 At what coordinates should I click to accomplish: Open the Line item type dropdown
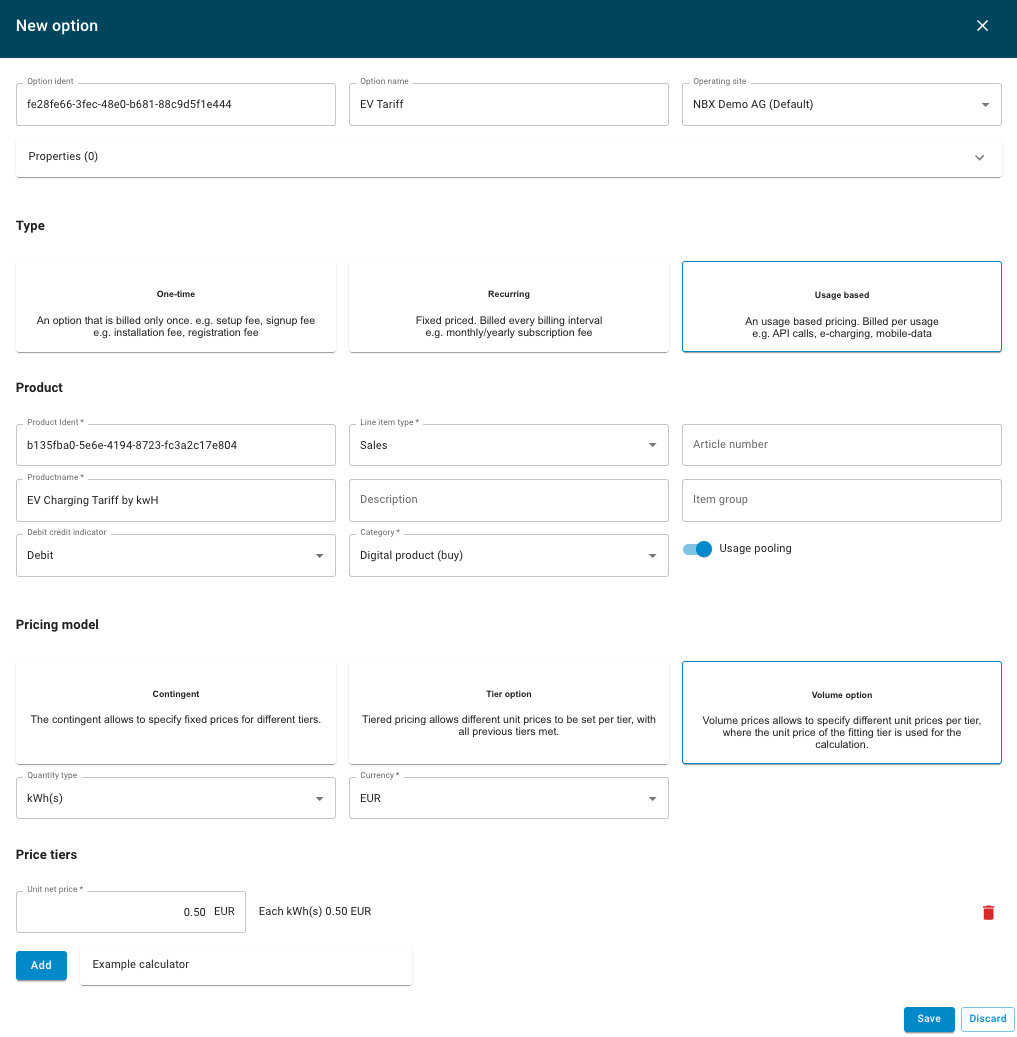click(508, 445)
